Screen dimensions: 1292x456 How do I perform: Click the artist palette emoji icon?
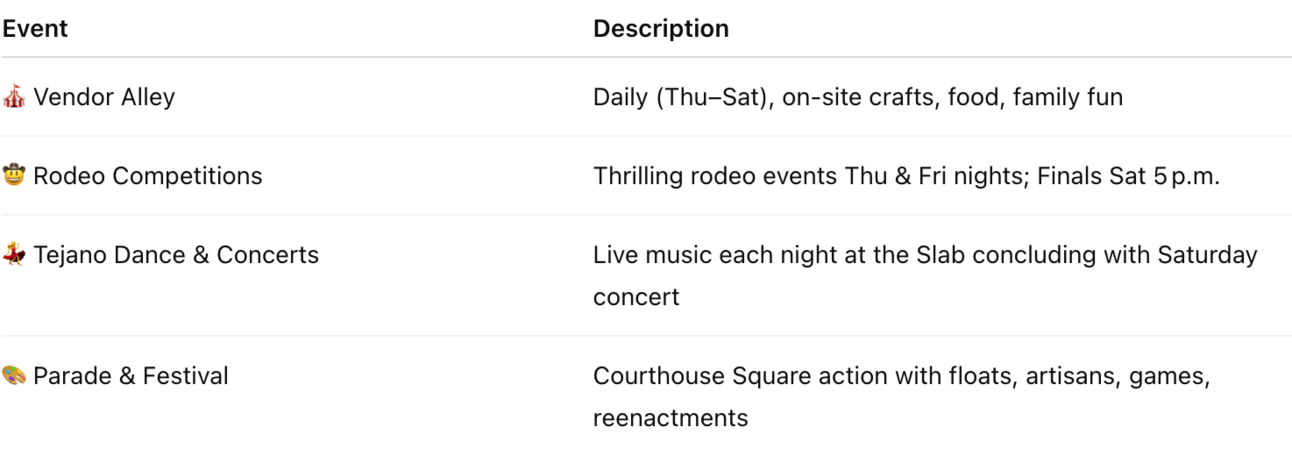13,376
